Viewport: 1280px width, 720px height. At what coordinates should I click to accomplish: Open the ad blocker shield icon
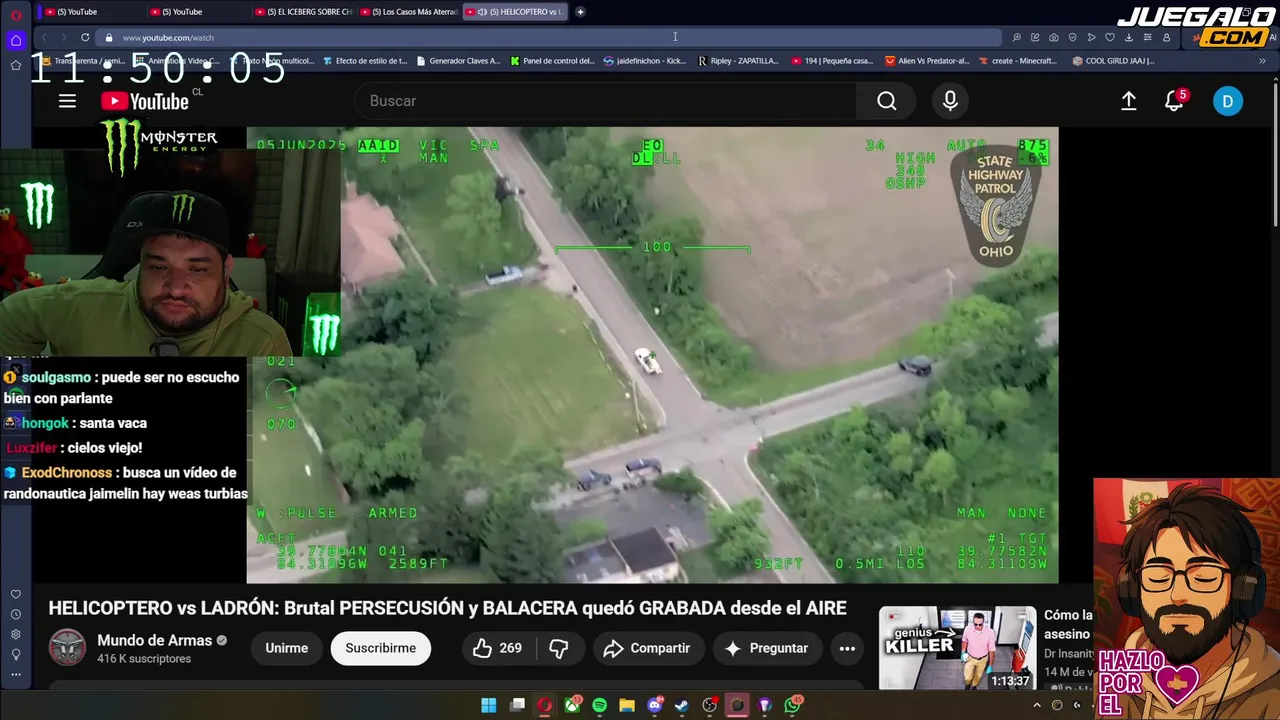[x=1072, y=38]
